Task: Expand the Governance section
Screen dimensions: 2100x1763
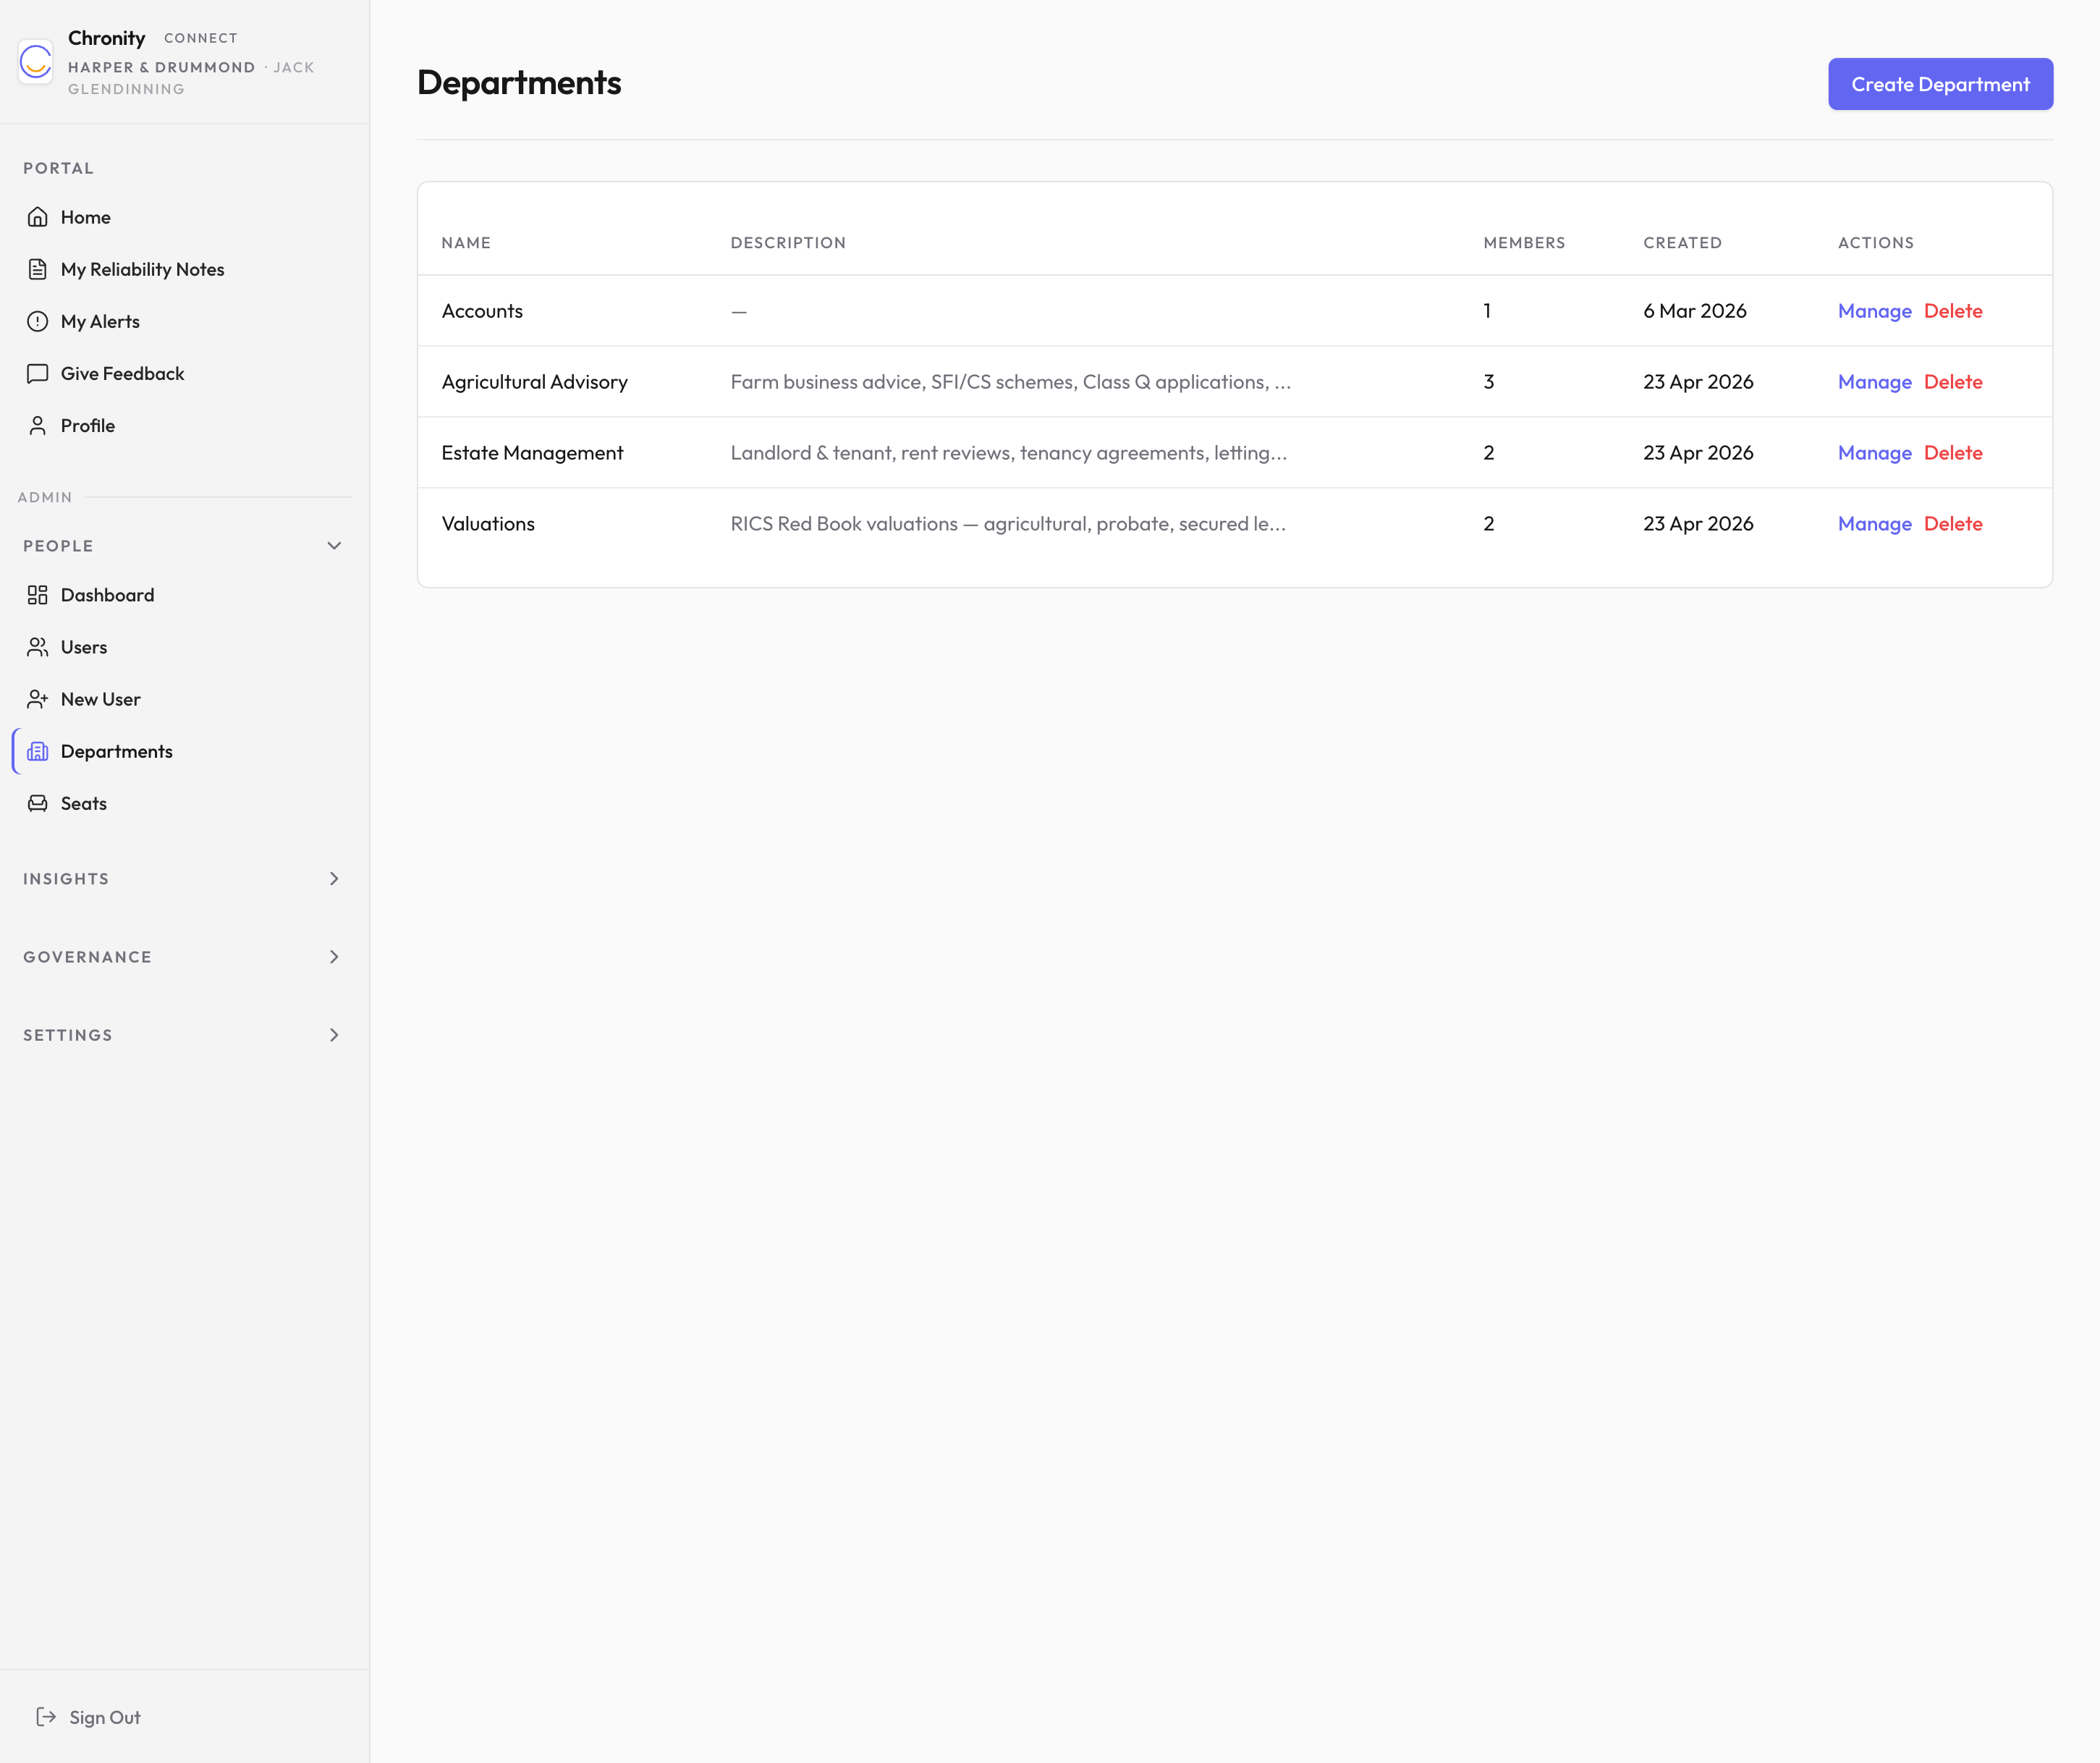Action: pos(334,957)
